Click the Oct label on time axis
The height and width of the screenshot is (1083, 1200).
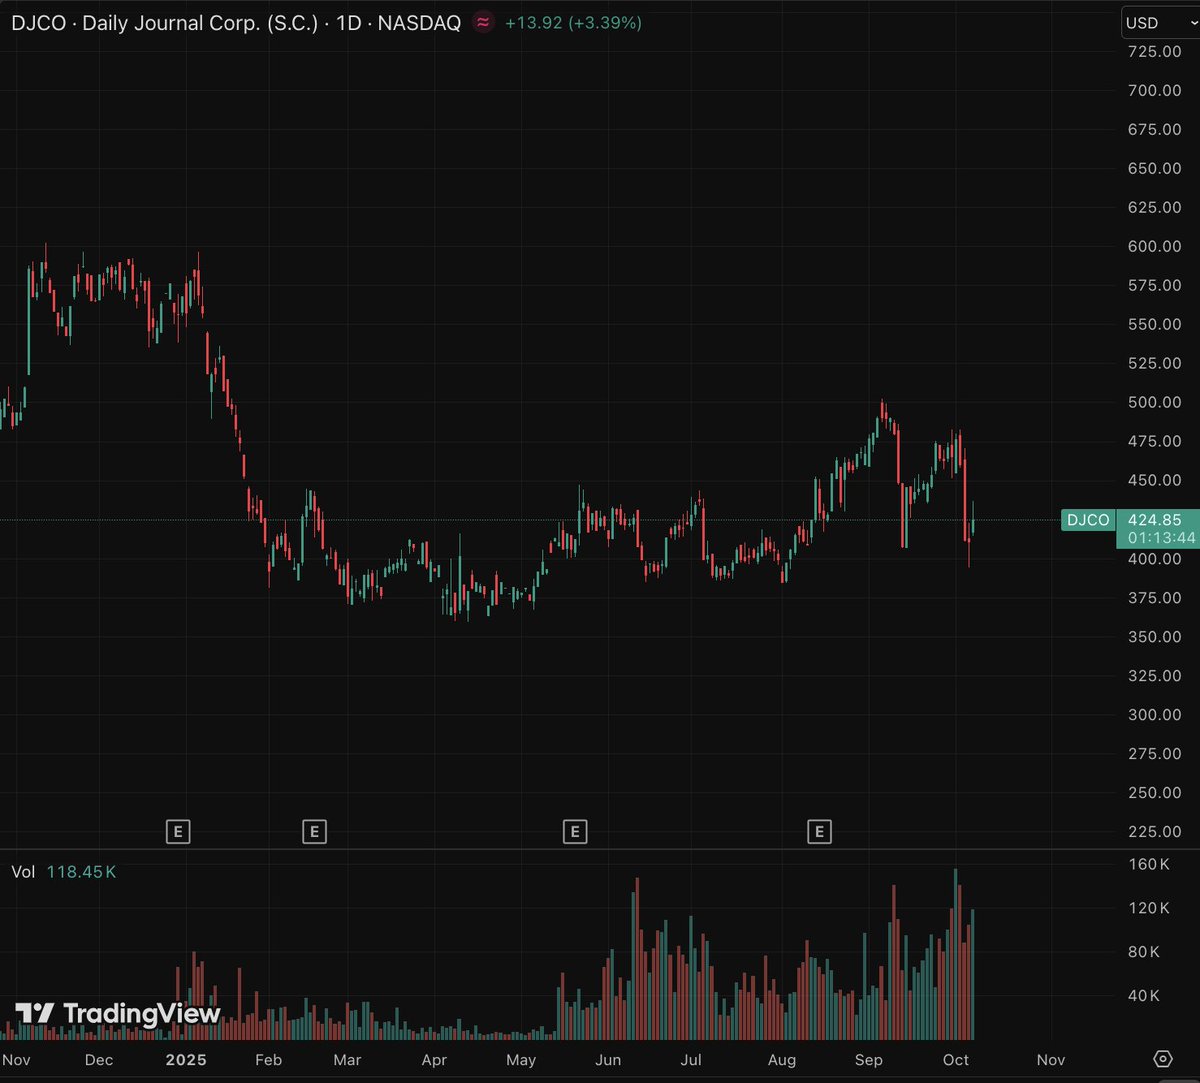(x=956, y=1060)
